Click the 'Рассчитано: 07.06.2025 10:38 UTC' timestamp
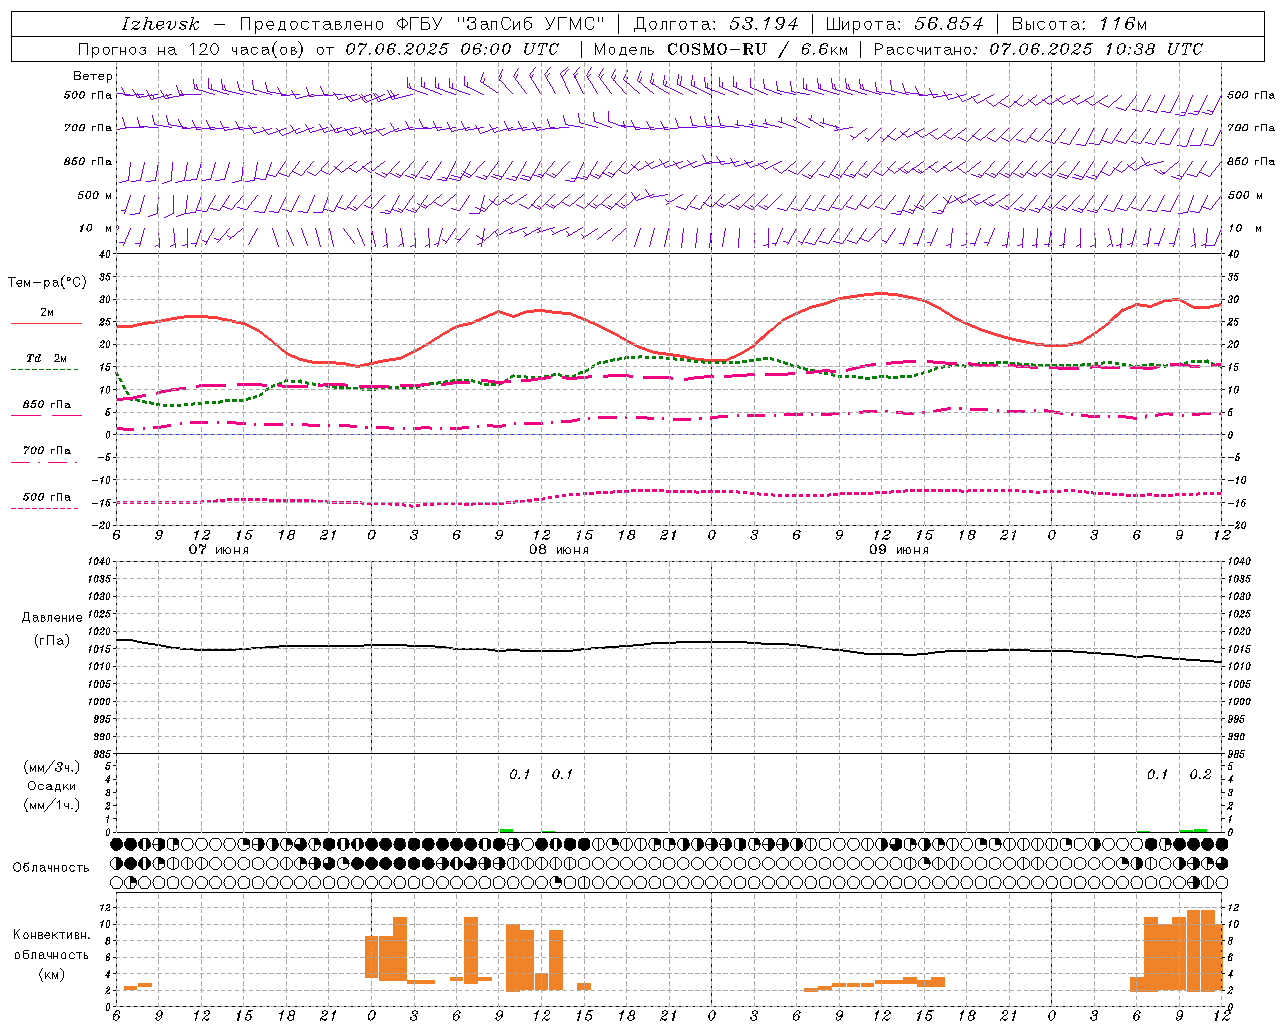Screen dimensions: 1280x1024 click(x=1038, y=49)
